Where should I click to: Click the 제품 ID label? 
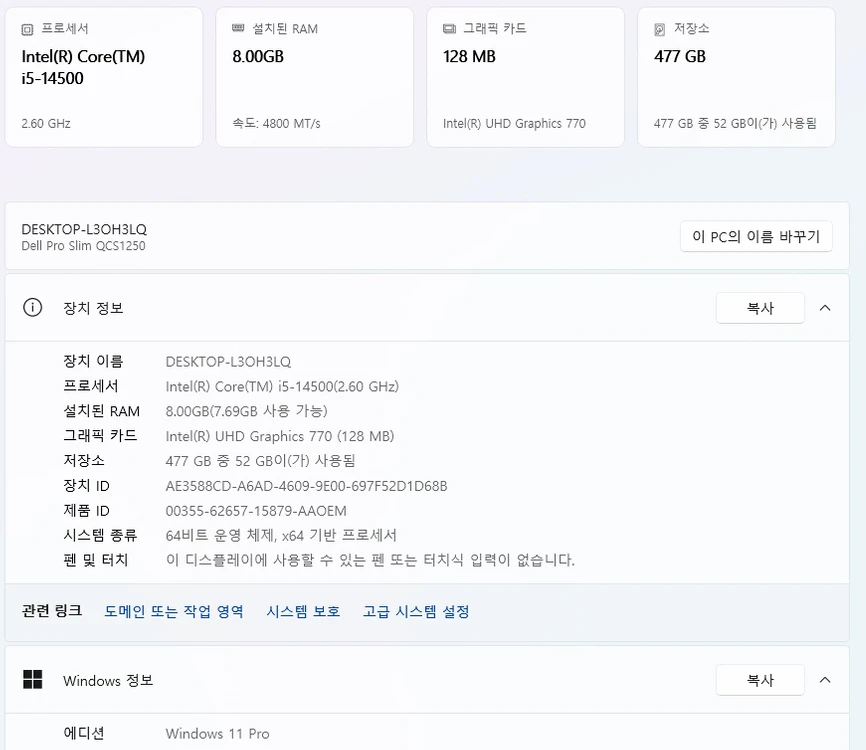point(87,511)
